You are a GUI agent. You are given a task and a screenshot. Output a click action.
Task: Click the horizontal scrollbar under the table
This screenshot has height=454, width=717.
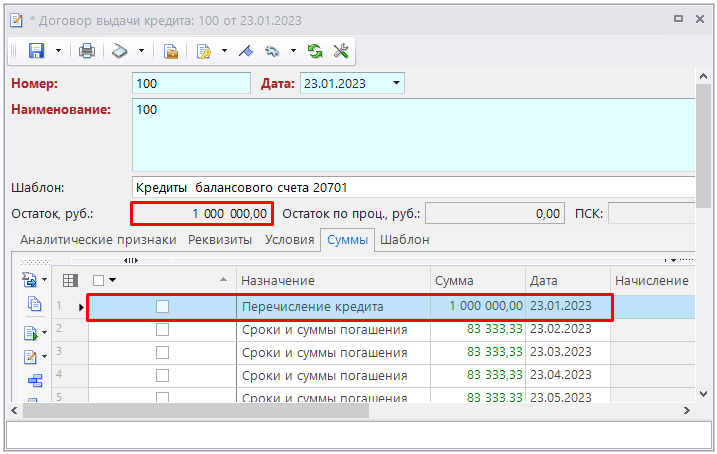(200, 410)
